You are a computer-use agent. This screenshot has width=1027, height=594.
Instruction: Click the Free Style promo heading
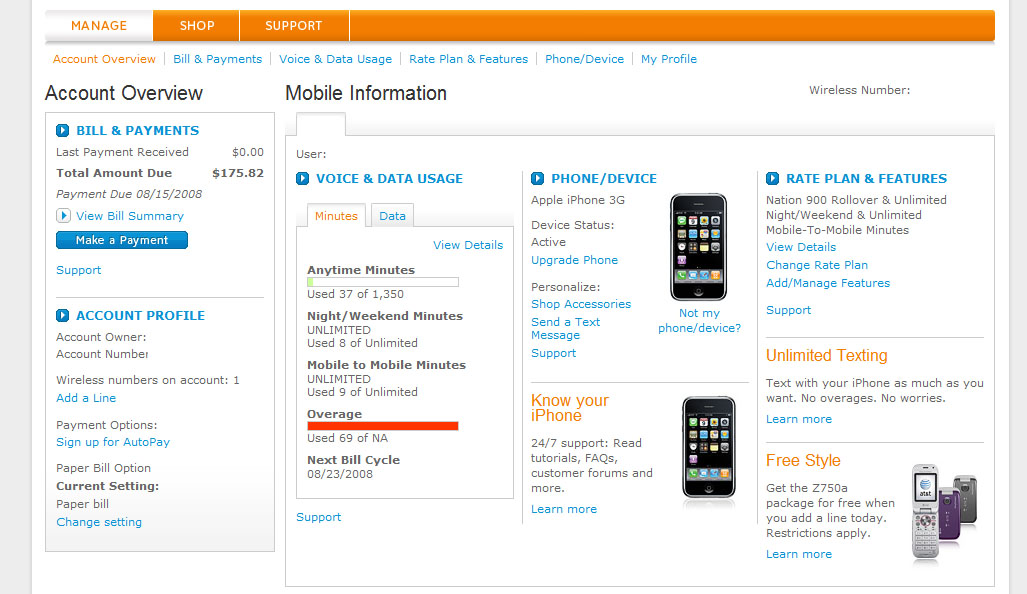coord(803,460)
